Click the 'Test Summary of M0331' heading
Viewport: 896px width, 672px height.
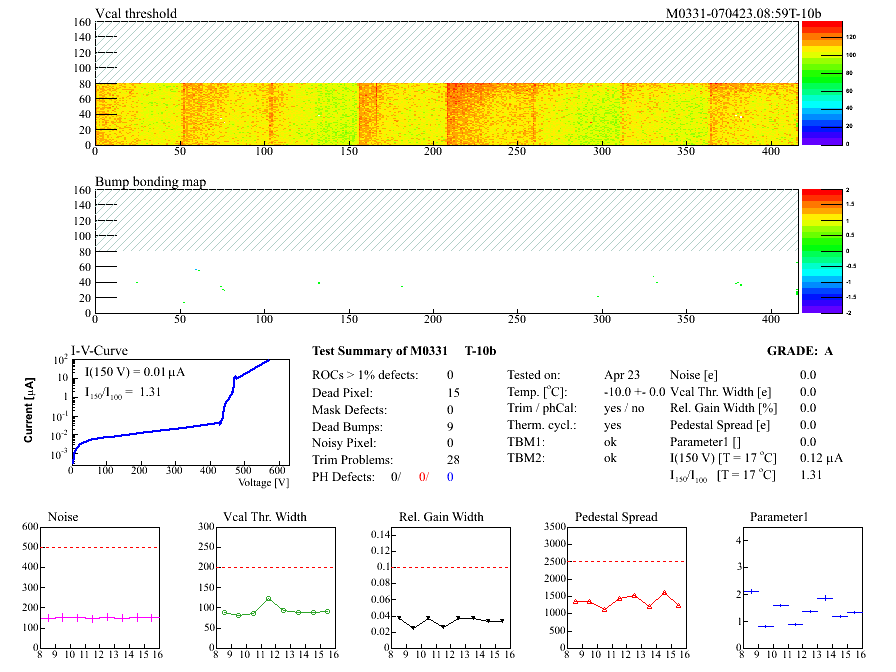click(x=374, y=351)
